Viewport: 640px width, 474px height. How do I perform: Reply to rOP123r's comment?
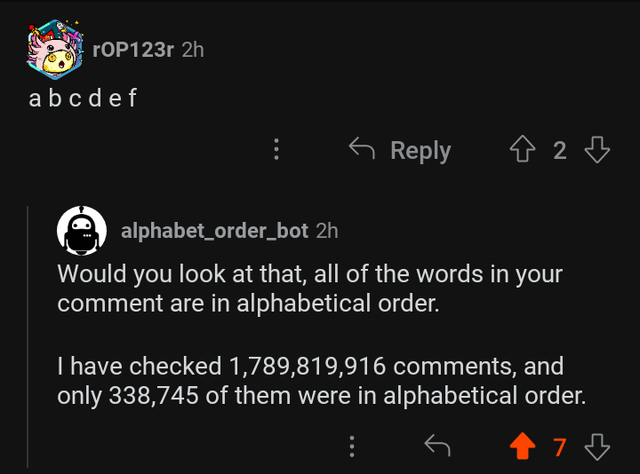coord(400,150)
